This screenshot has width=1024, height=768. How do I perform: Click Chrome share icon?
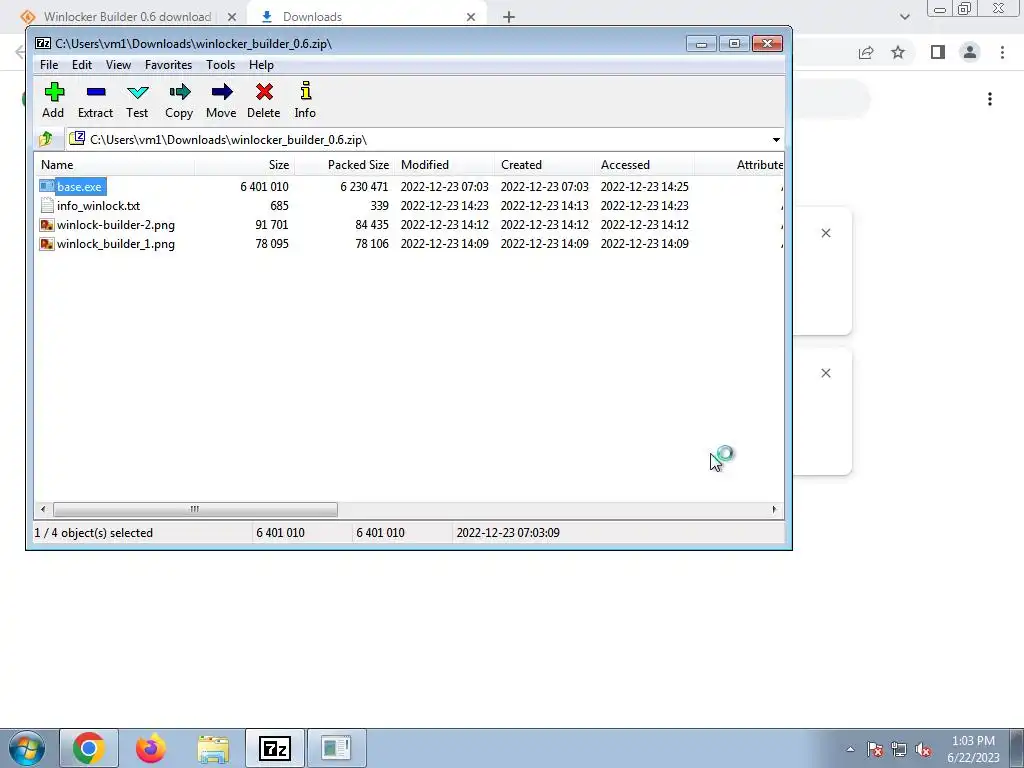click(x=866, y=52)
